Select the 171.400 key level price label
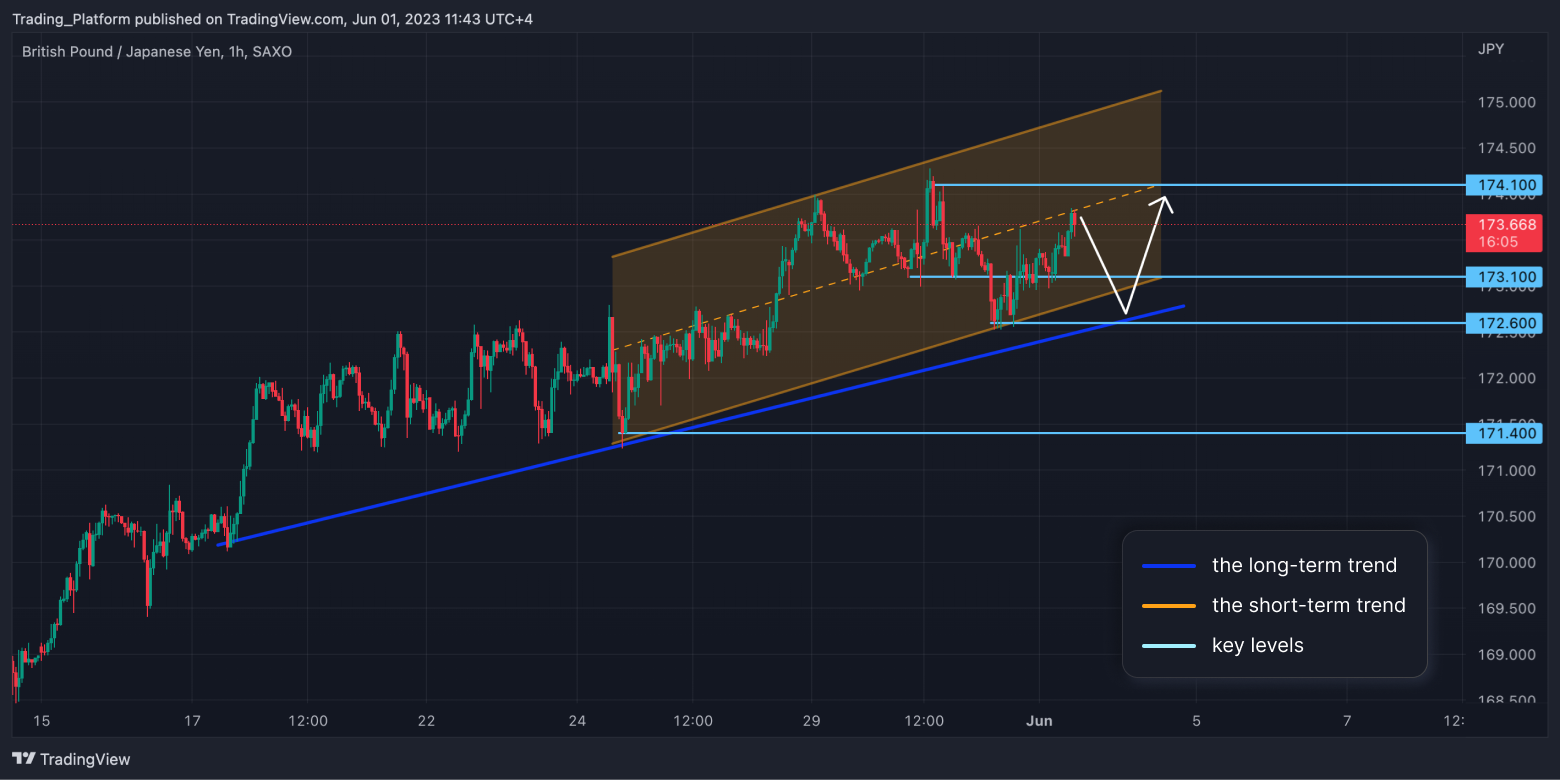Image resolution: width=1560 pixels, height=780 pixels. tap(1504, 433)
